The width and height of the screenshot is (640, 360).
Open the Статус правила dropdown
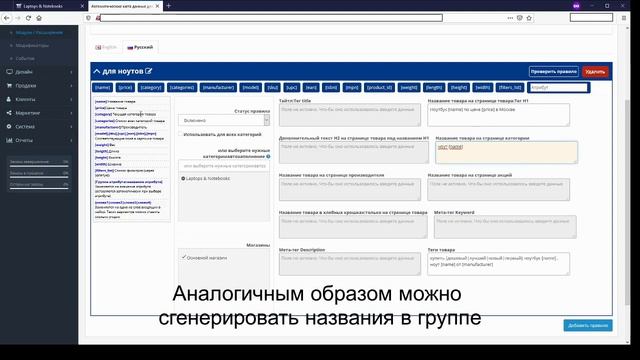[224, 120]
